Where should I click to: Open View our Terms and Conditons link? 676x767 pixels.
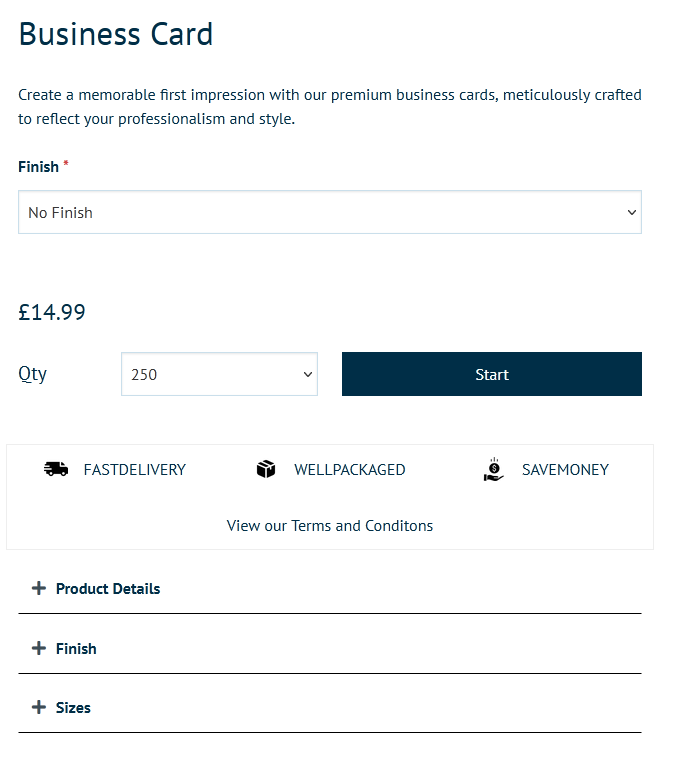point(330,526)
